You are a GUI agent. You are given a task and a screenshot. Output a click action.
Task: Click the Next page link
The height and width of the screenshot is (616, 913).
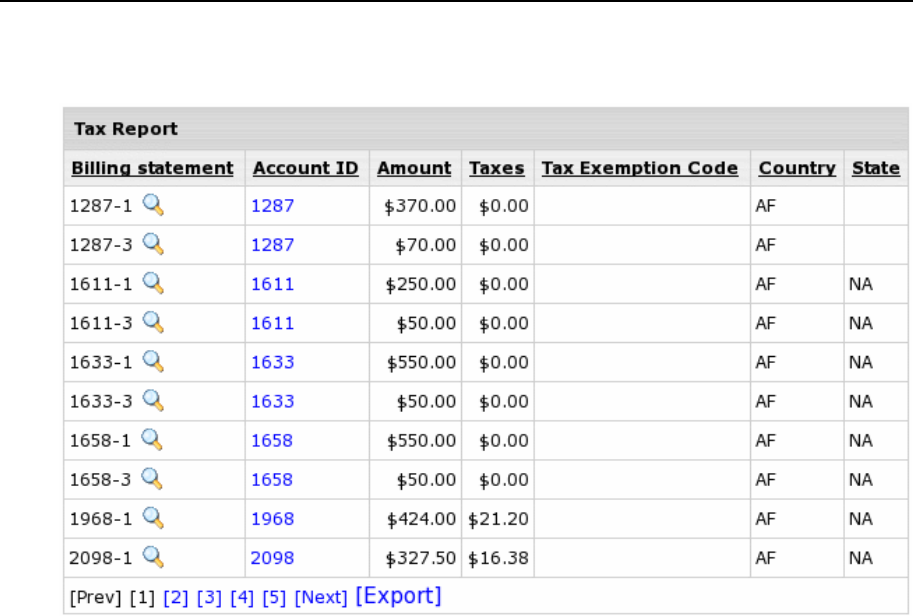pyautogui.click(x=321, y=598)
